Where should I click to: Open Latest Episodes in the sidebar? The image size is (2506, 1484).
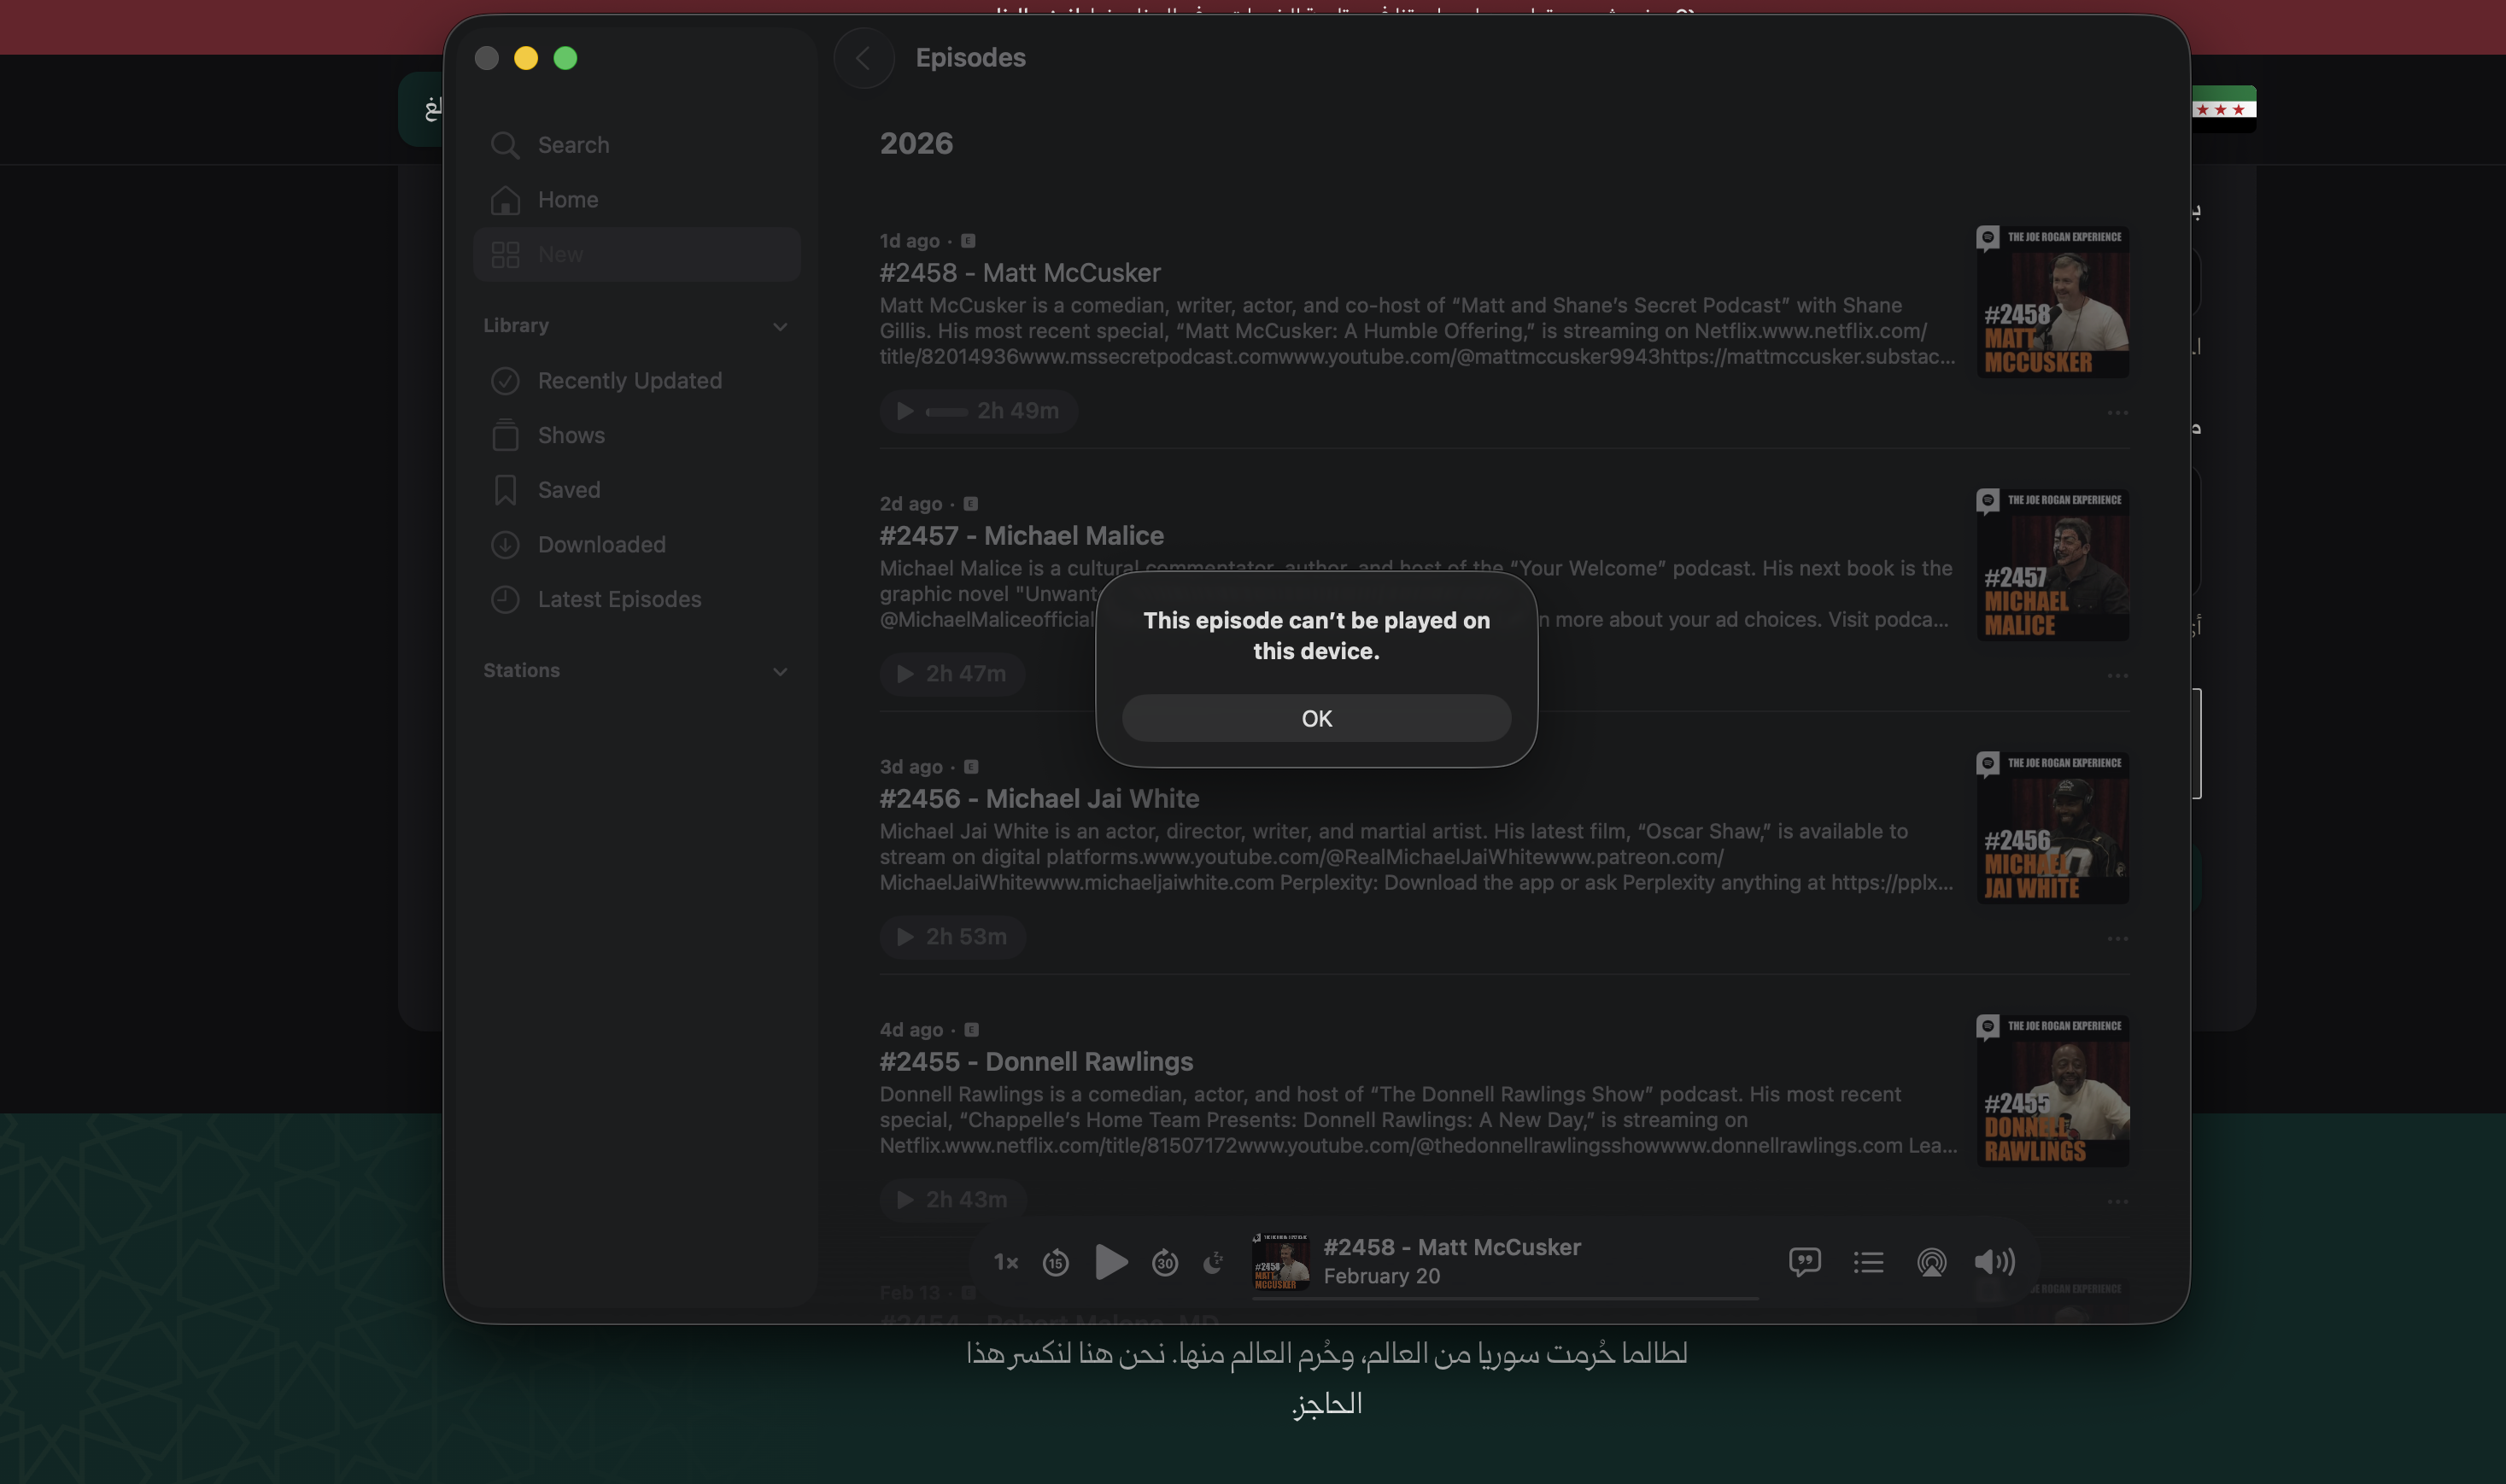(619, 599)
